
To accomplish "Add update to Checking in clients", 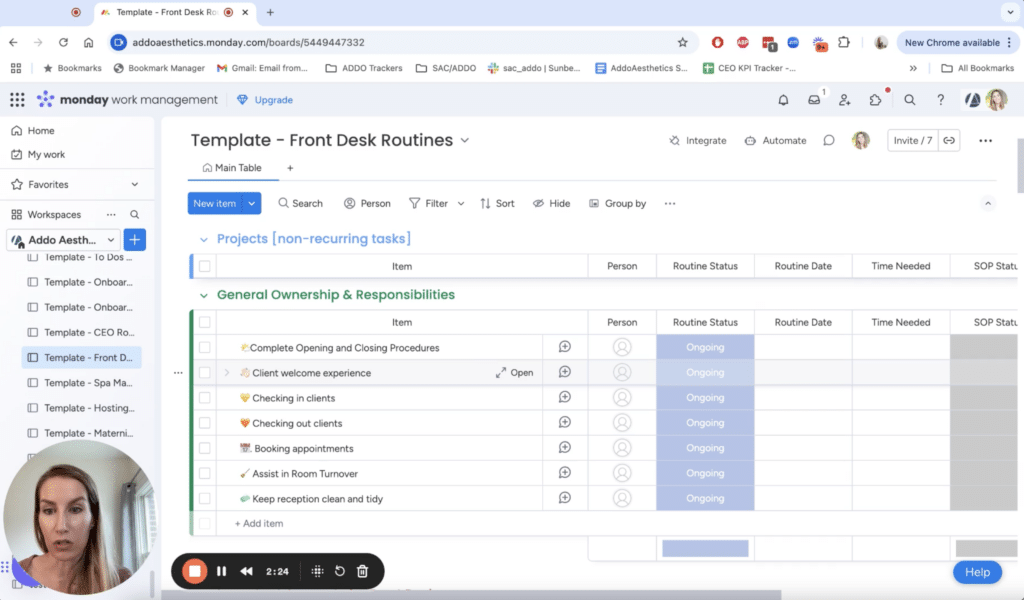I will tap(564, 398).
